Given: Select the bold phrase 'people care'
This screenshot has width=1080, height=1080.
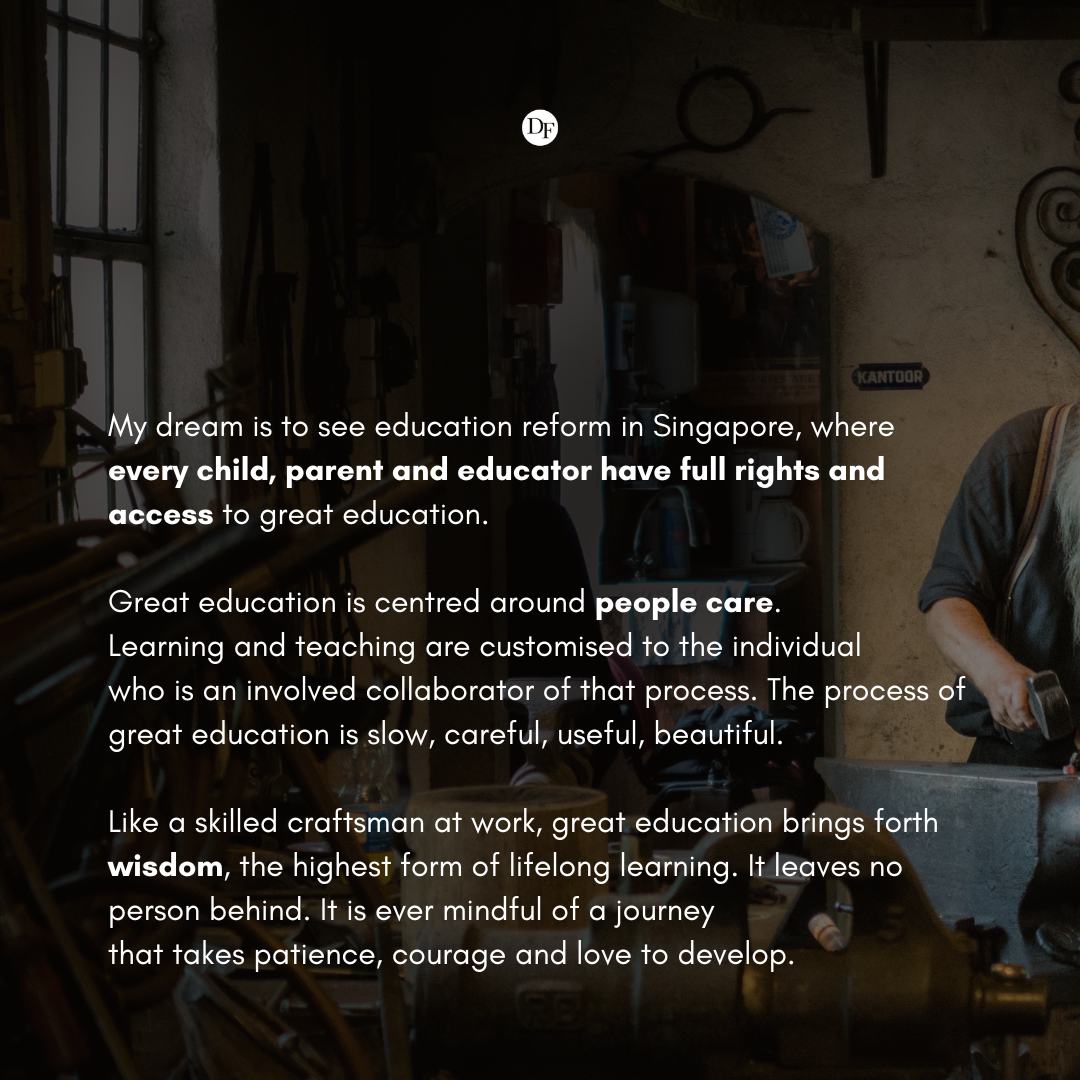Looking at the screenshot, I should [684, 603].
